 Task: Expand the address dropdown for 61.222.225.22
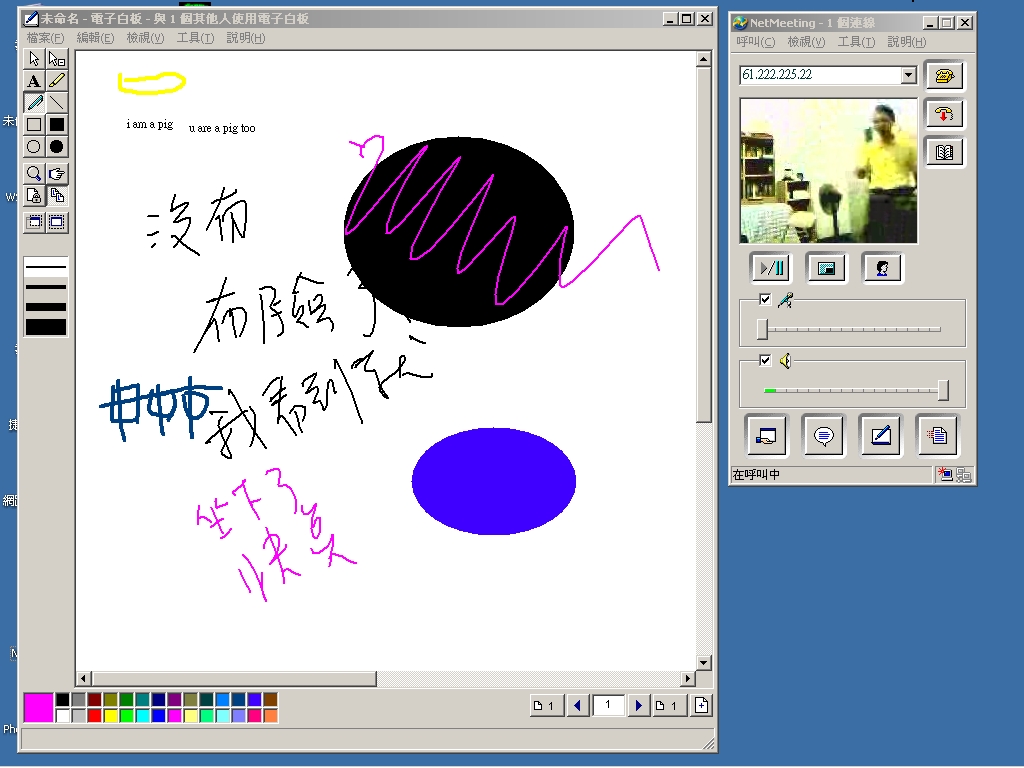click(908, 75)
